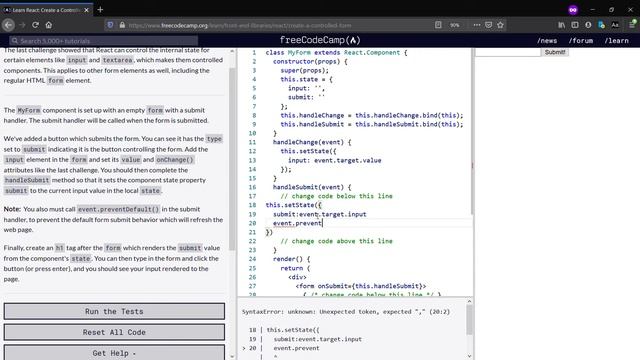This screenshot has height=360, width=640.
Task: Click line 19 submit:event.target.input
Action: tap(320, 214)
